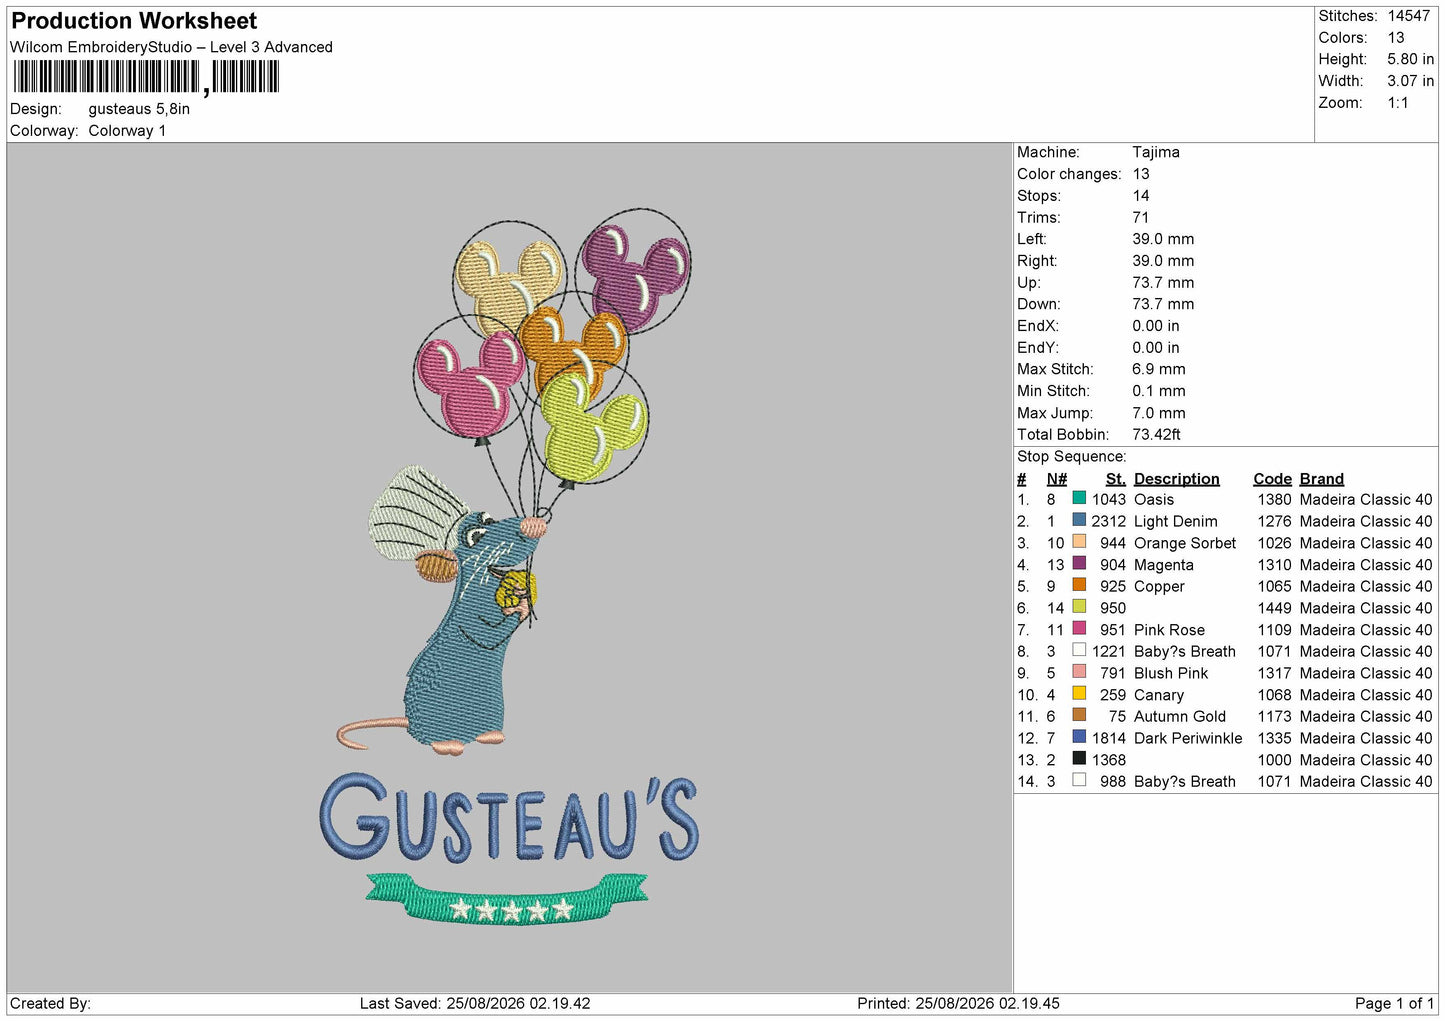
Task: Click the trims value 71
Action: 1141,217
